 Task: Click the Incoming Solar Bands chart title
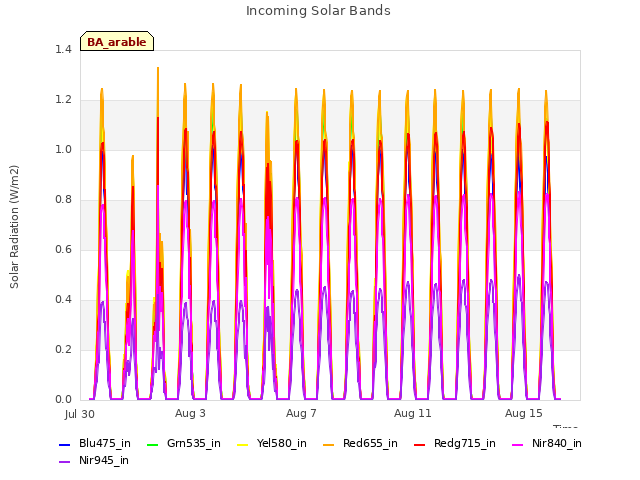318,11
